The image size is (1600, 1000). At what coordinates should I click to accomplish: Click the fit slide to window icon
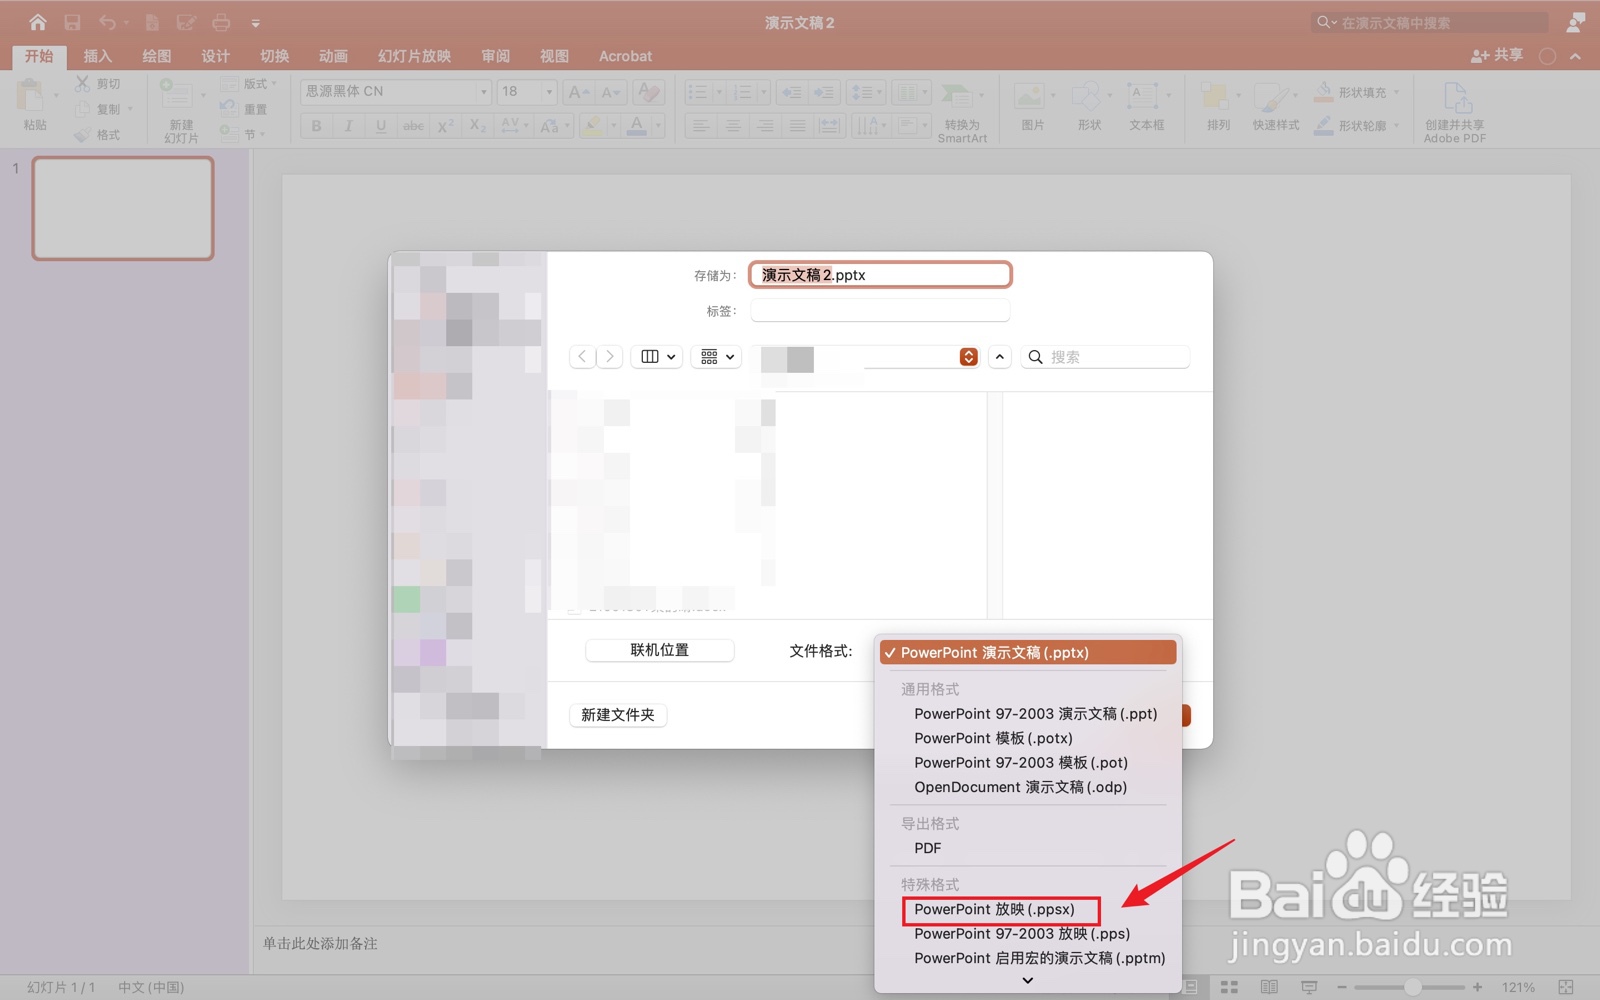point(1566,987)
